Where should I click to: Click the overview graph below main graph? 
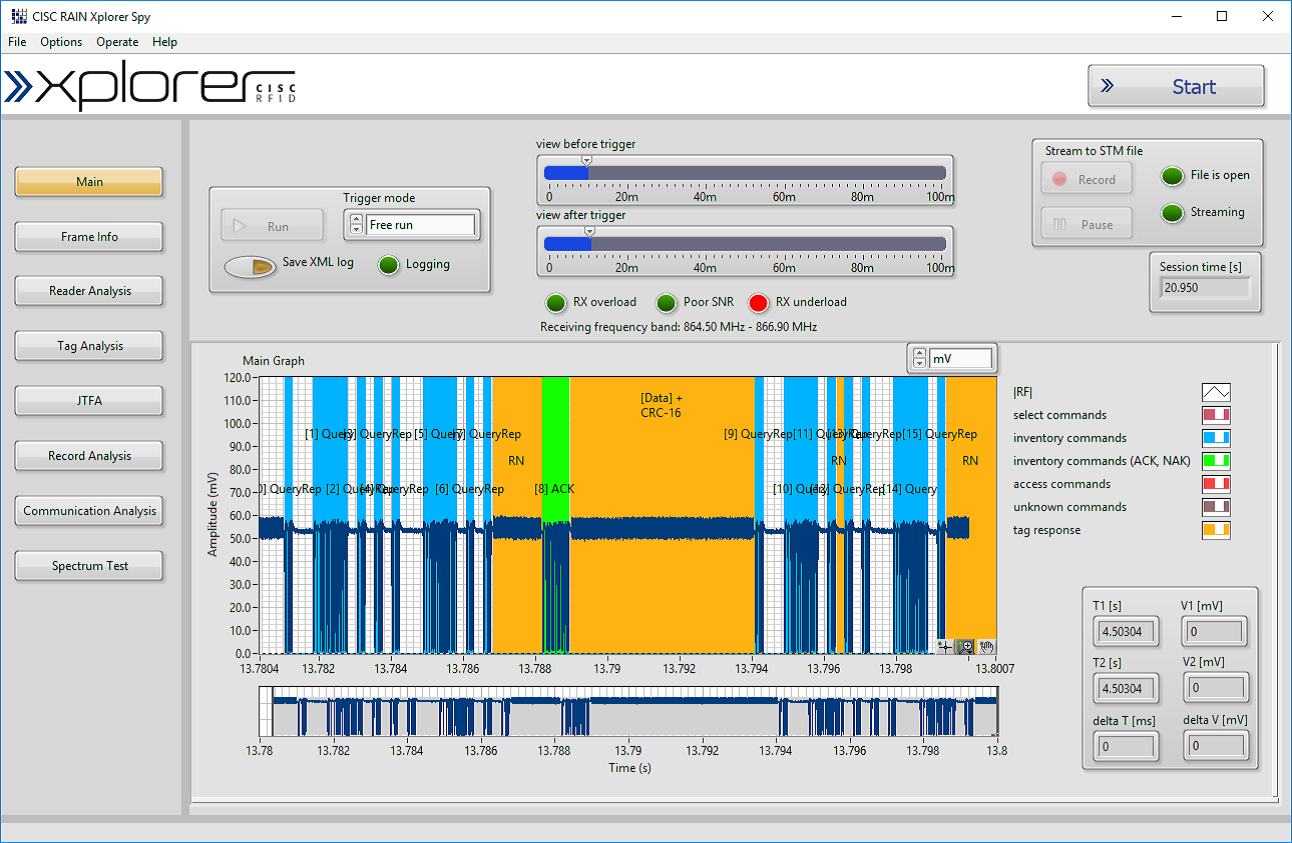coord(628,712)
